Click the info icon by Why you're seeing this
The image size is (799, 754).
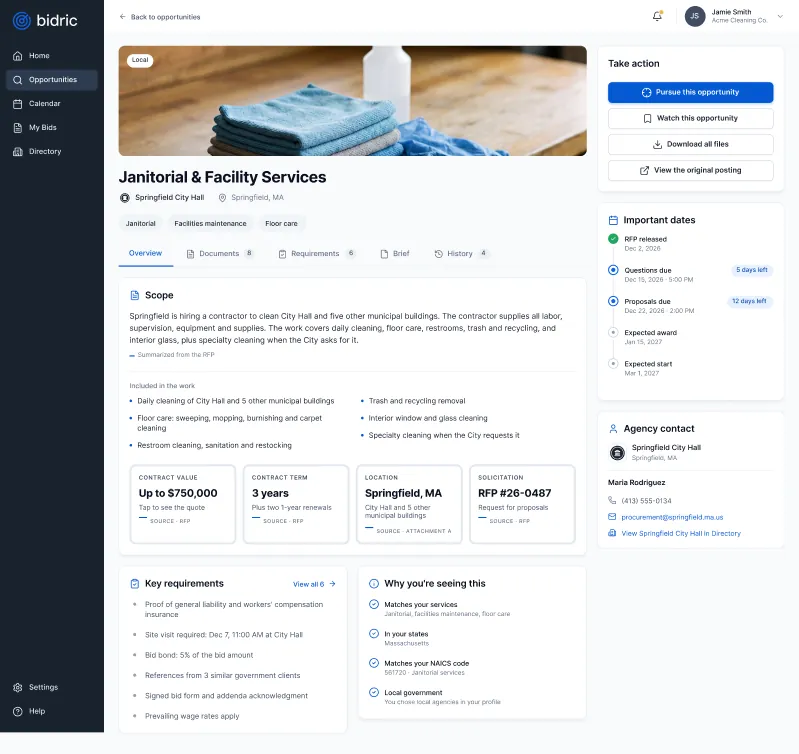374,584
